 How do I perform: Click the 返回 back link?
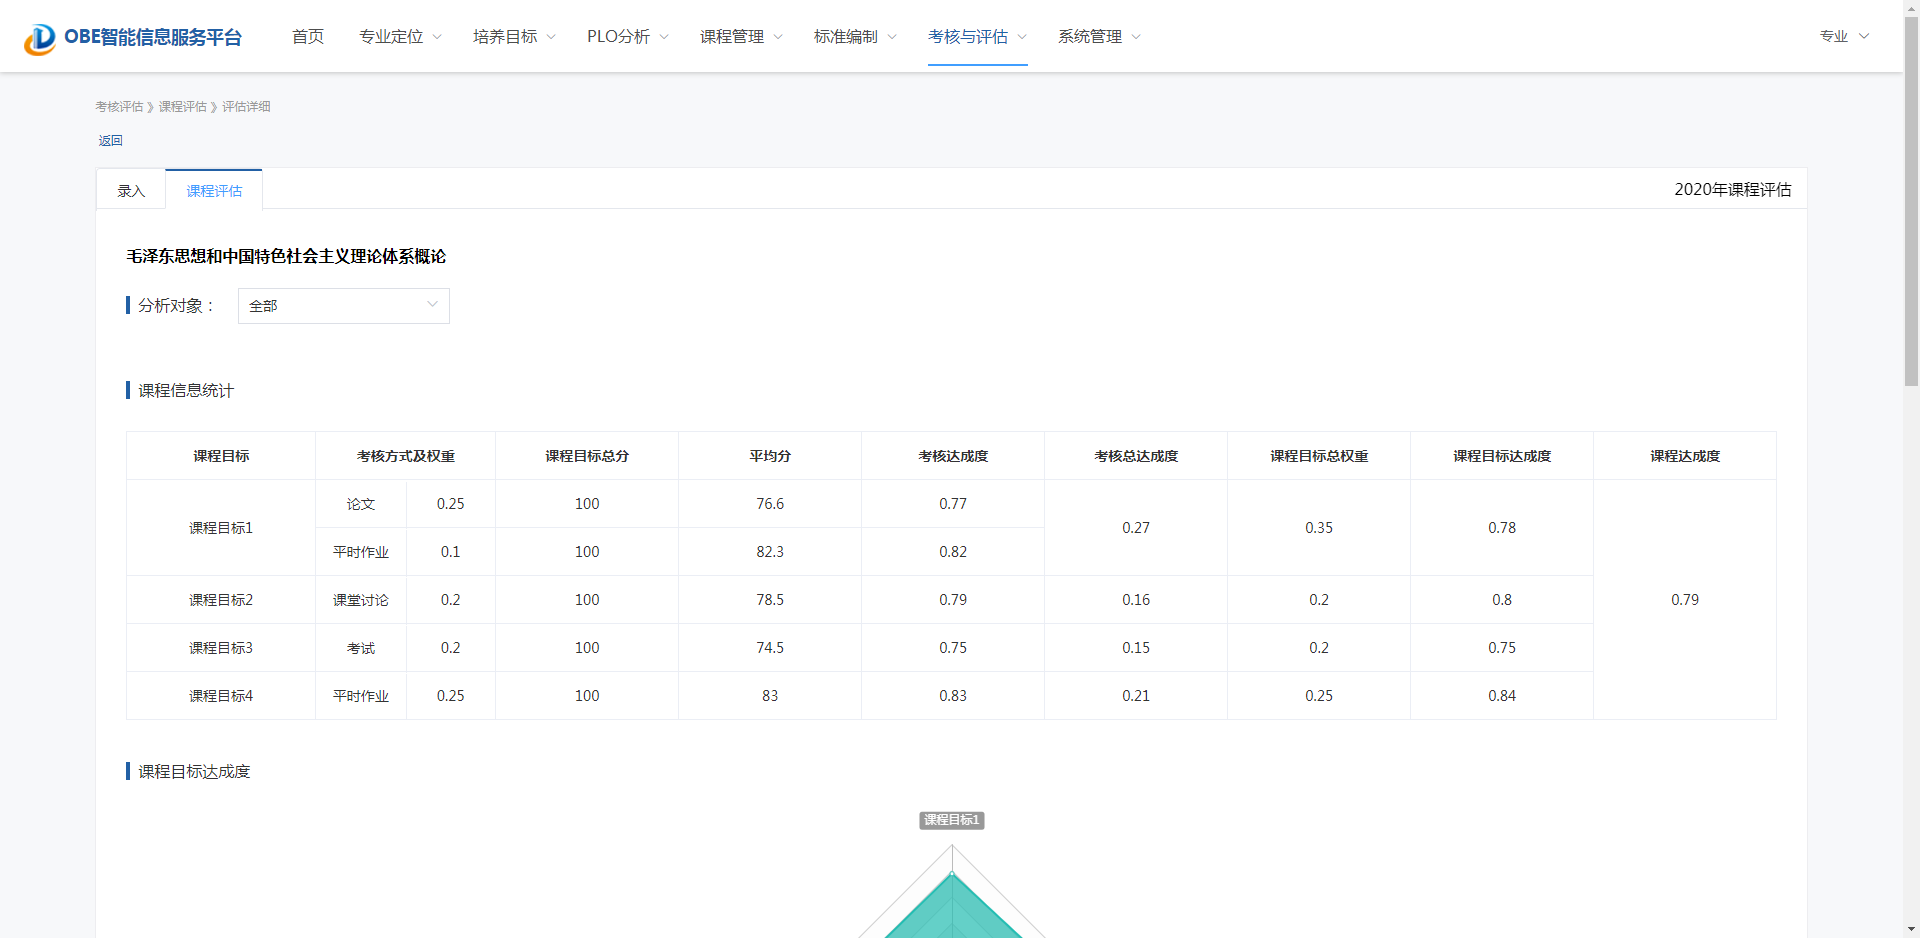coord(110,141)
